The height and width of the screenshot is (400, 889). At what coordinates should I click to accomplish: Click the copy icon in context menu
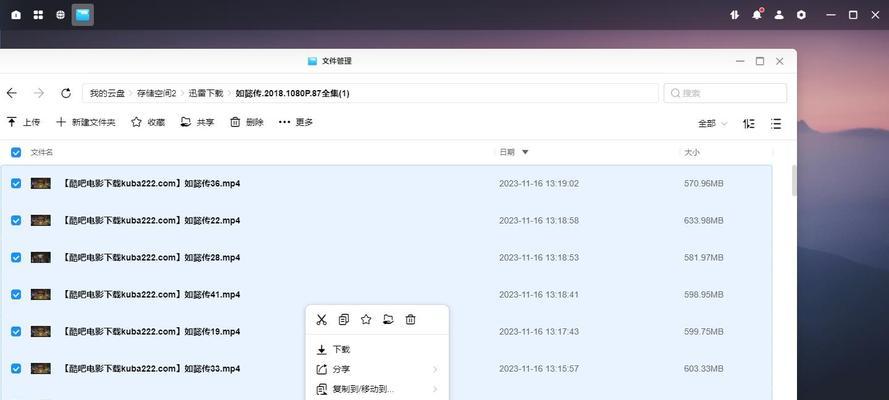[344, 320]
